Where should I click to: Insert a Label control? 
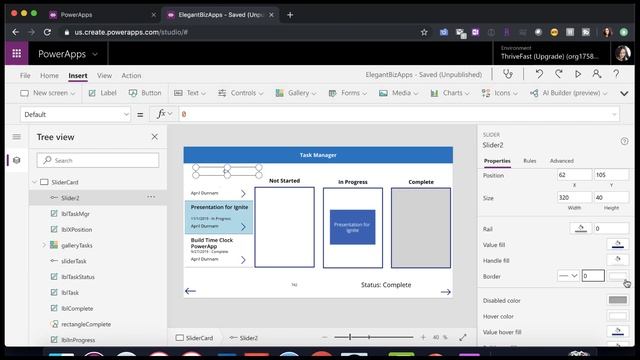(x=102, y=93)
